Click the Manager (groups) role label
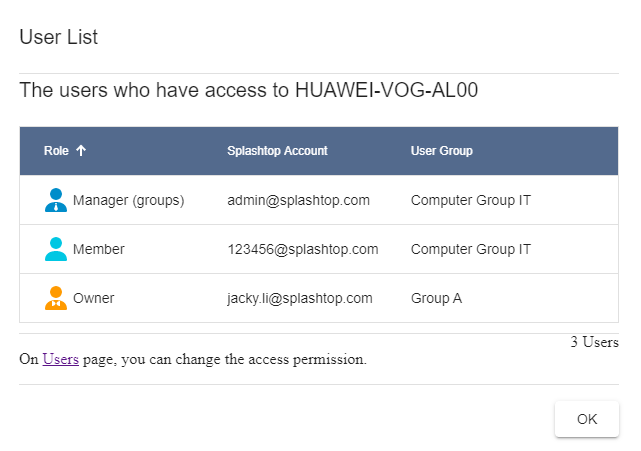This screenshot has height=451, width=641. click(128, 200)
